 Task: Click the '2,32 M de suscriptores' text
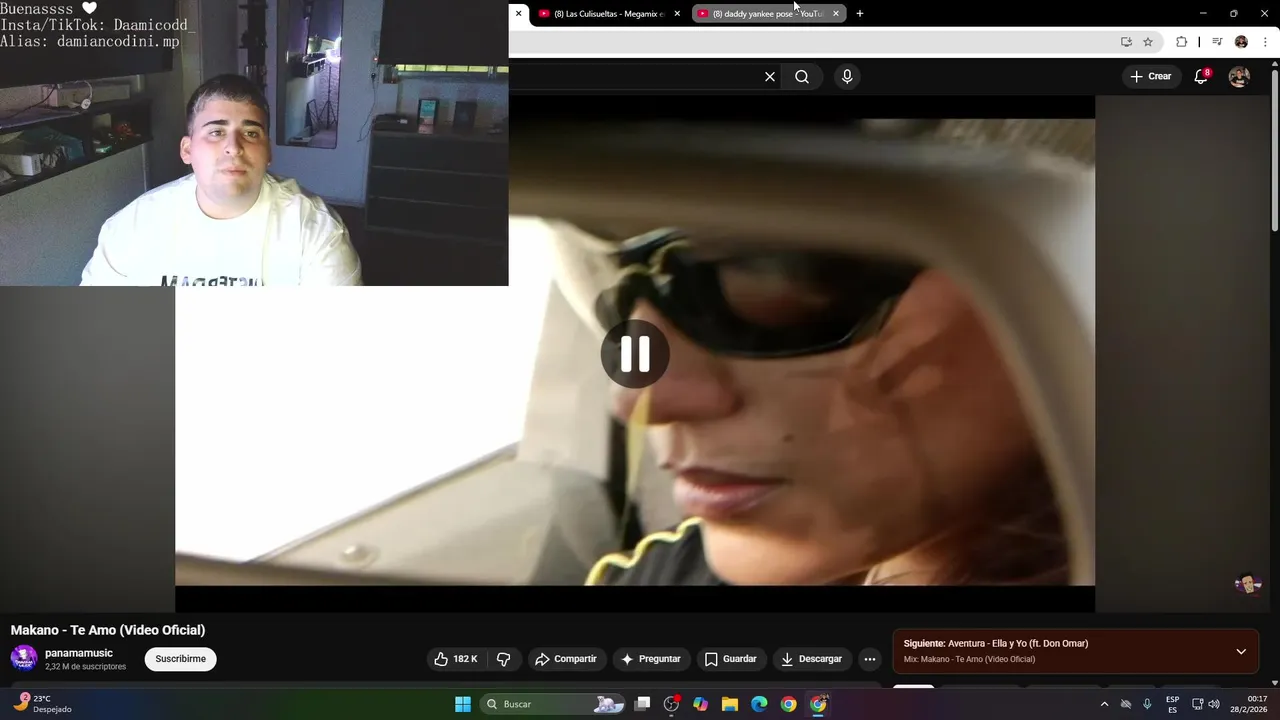[85, 667]
